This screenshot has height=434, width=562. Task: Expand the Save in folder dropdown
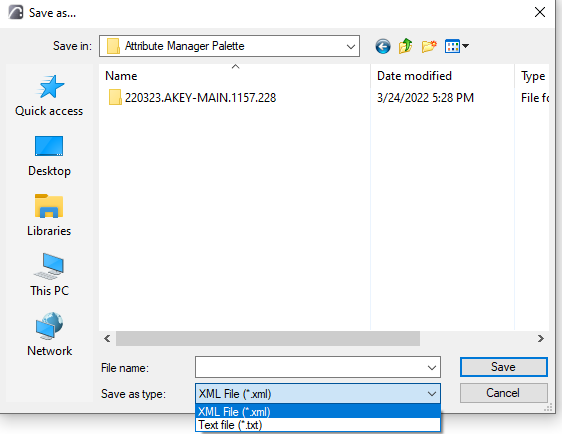pyautogui.click(x=351, y=46)
